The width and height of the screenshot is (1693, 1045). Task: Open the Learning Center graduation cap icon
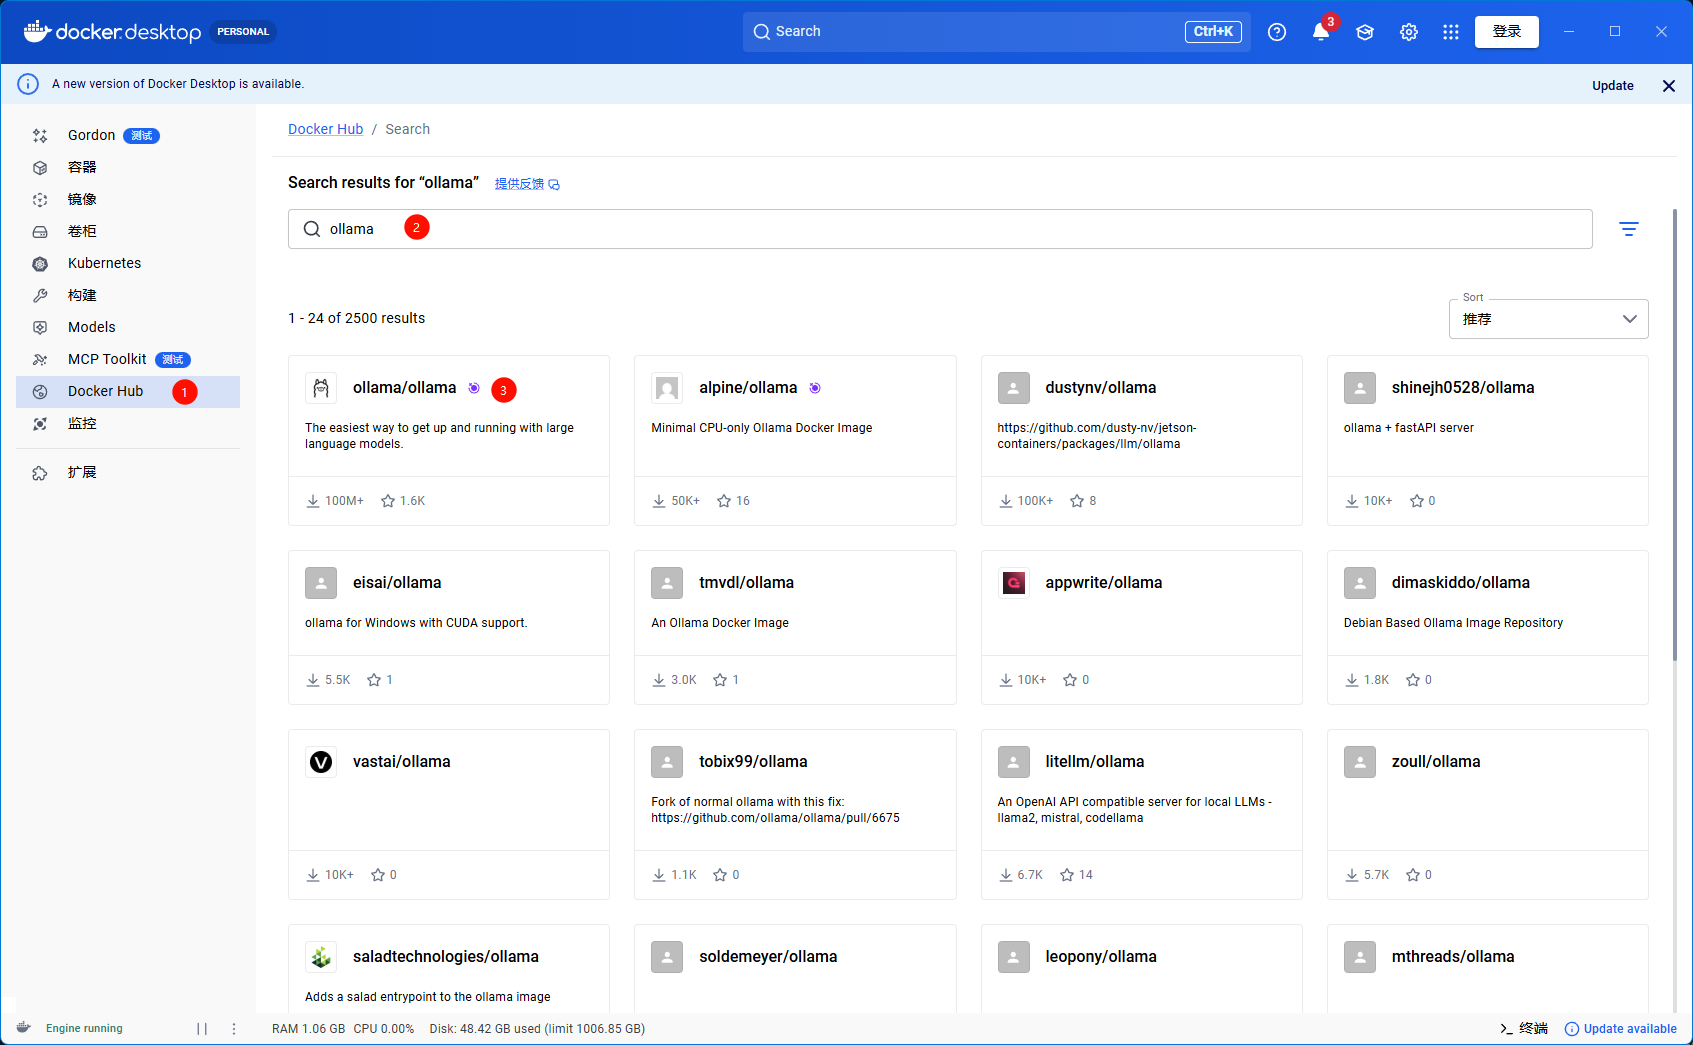click(1365, 32)
